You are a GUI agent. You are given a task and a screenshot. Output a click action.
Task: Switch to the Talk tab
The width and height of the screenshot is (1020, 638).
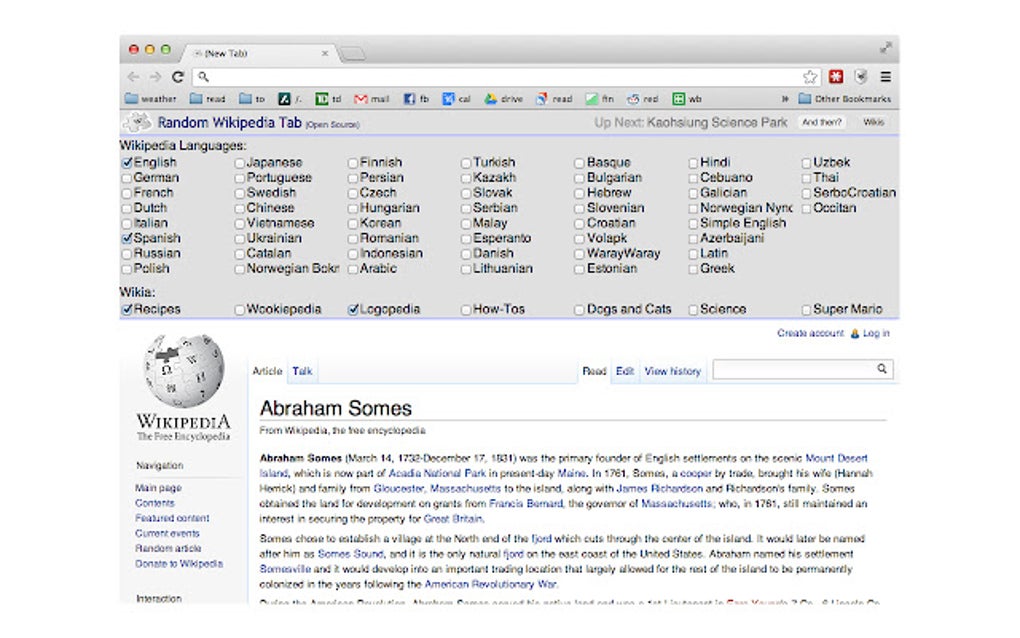302,371
